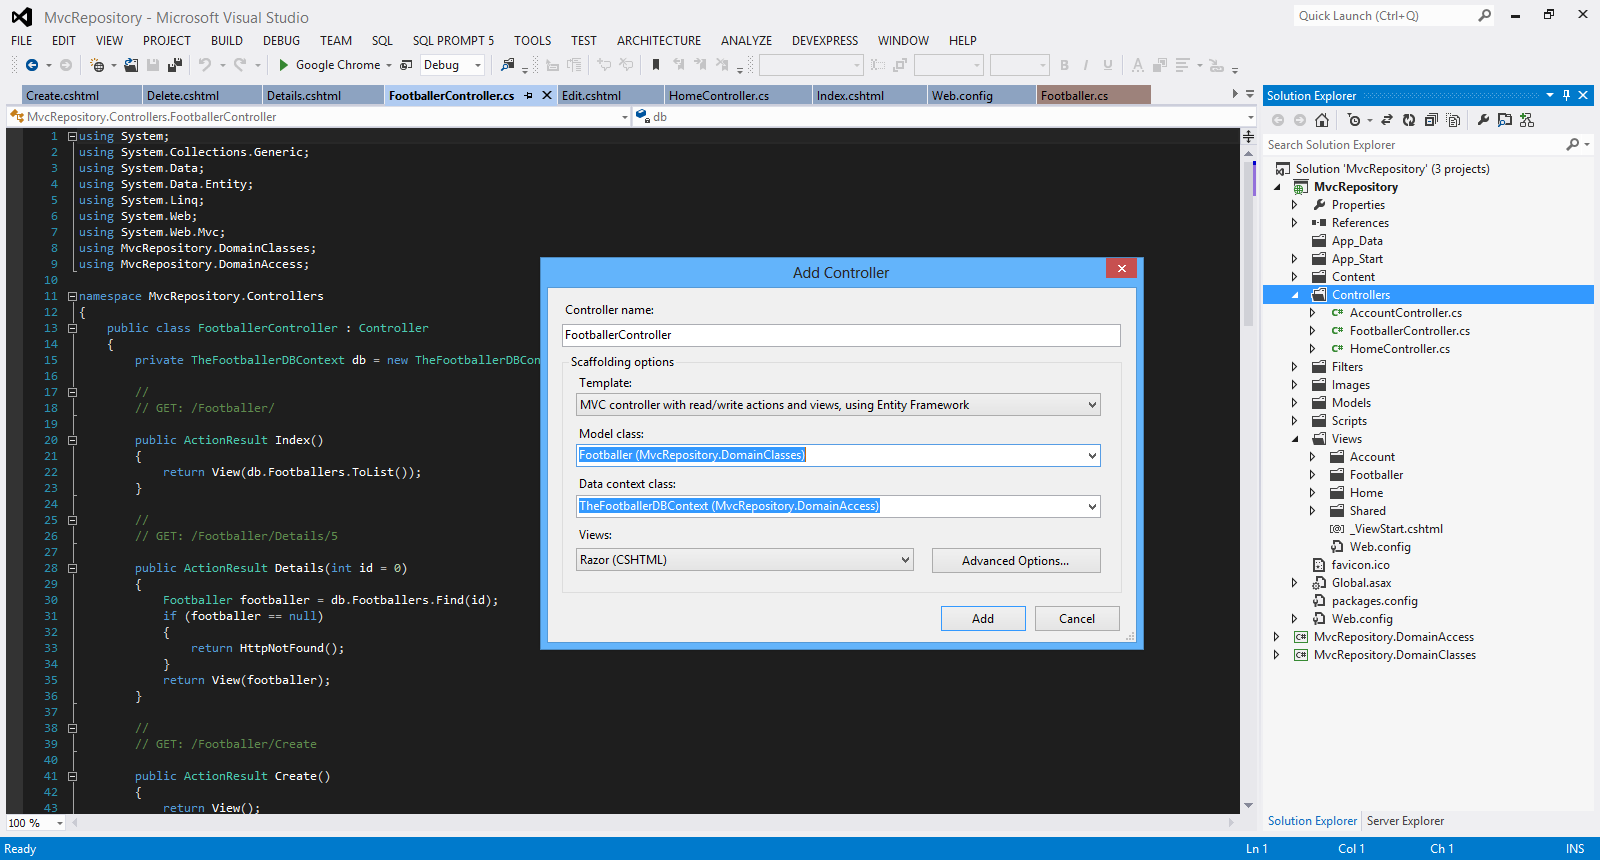Close the FootballerController.cs tab
Image resolution: width=1600 pixels, height=860 pixels.
547,96
